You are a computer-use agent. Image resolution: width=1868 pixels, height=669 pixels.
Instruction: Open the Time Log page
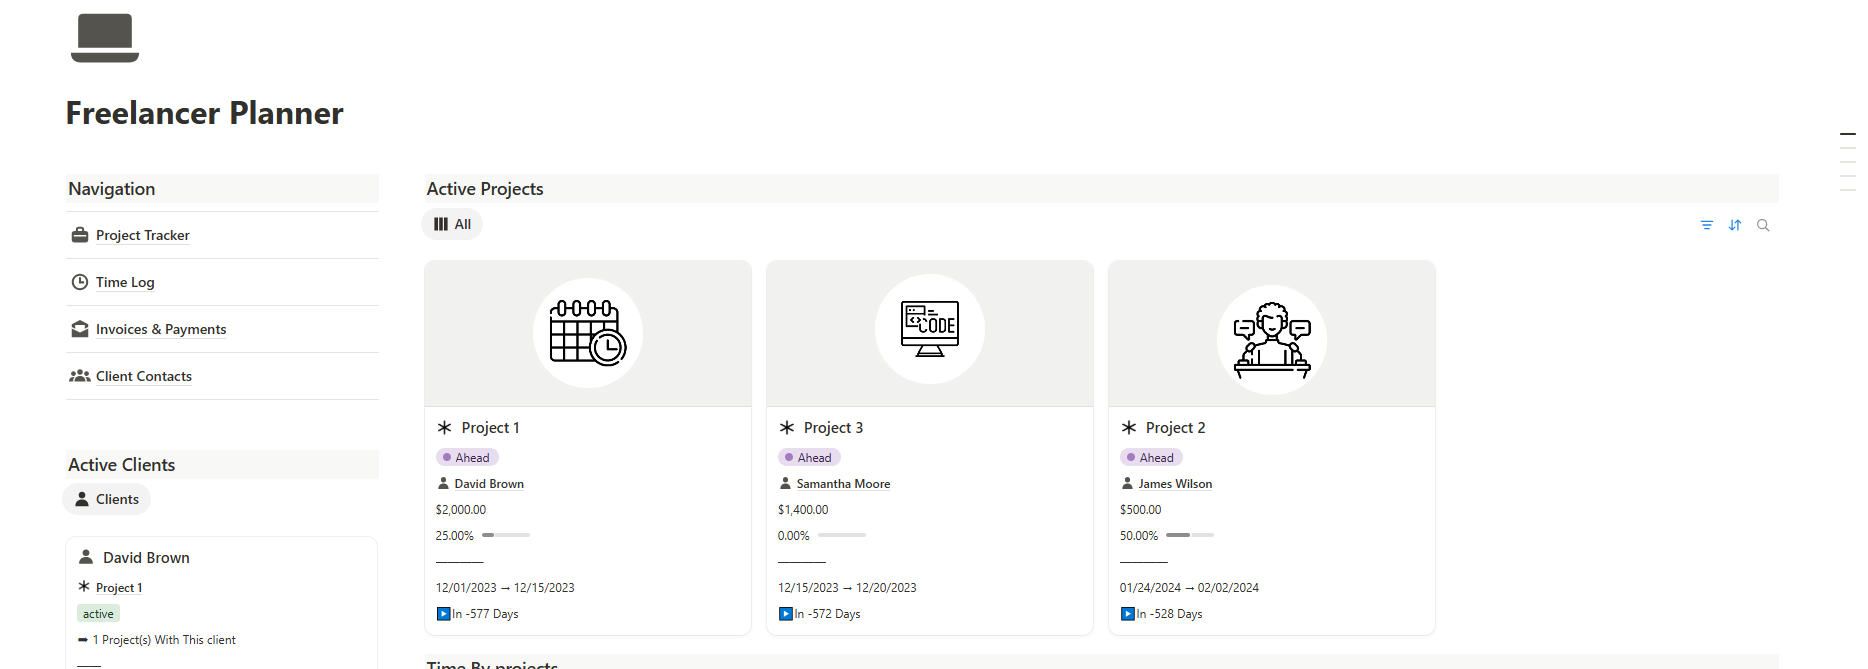tap(125, 282)
